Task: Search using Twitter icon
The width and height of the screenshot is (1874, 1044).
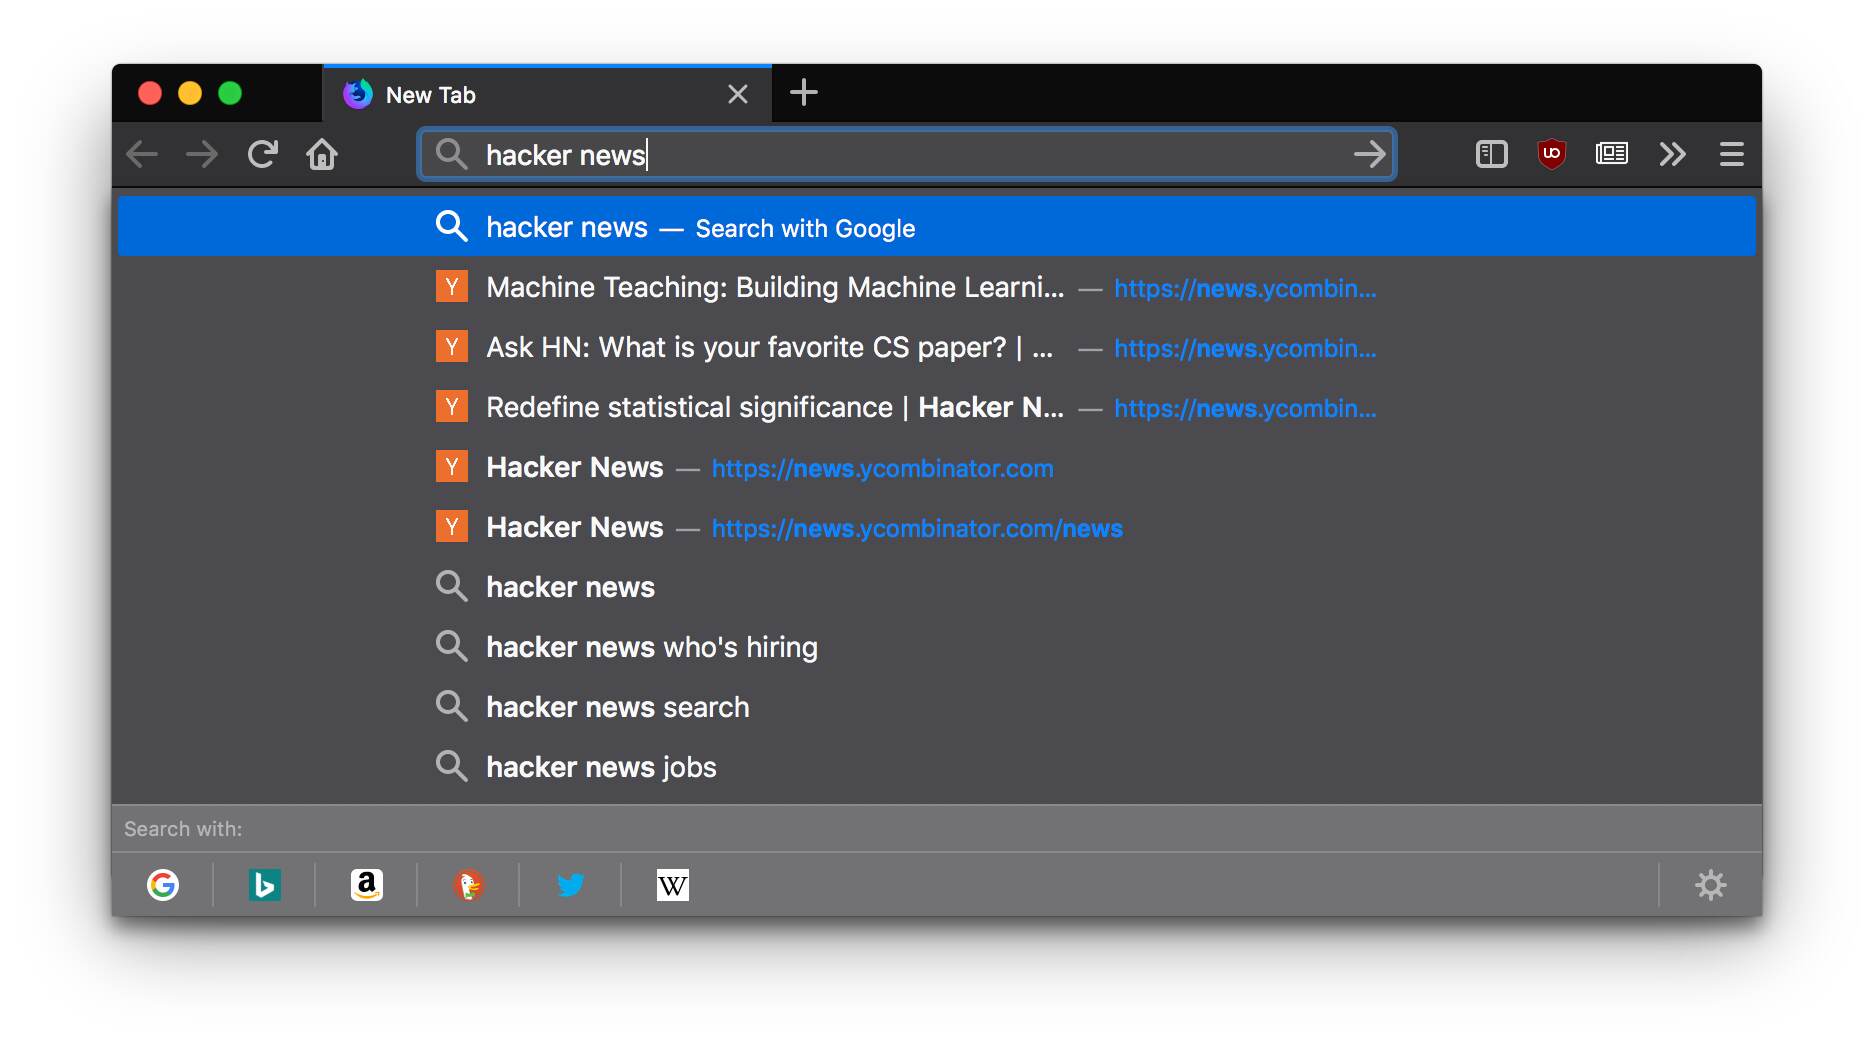Action: pos(571,885)
